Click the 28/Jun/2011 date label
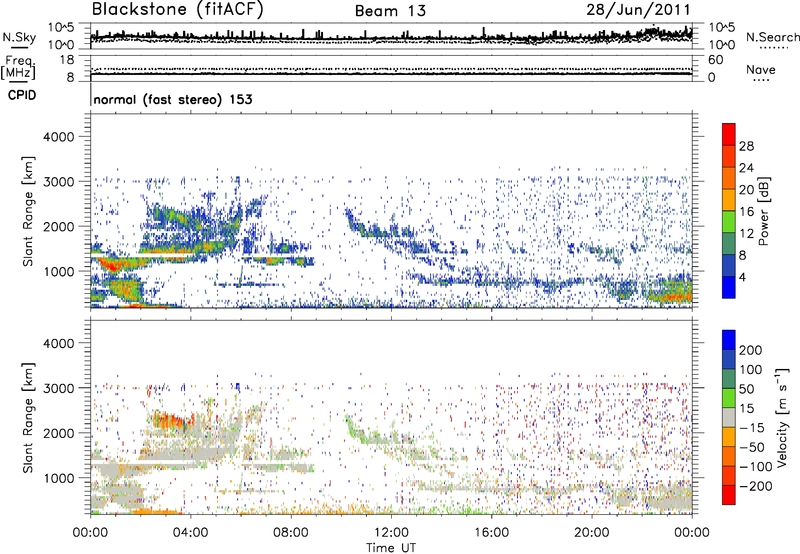Screen dimensions: 800x554 638,10
